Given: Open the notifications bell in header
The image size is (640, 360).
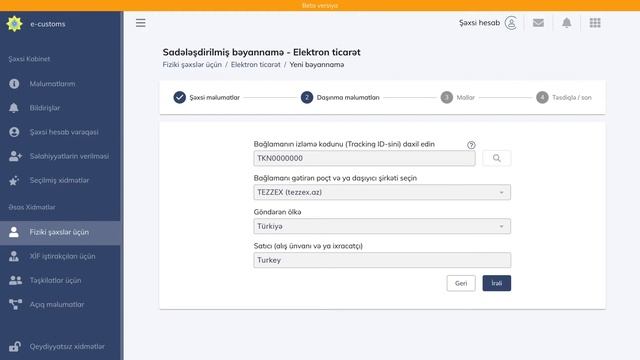Looking at the screenshot, I should pos(567,23).
